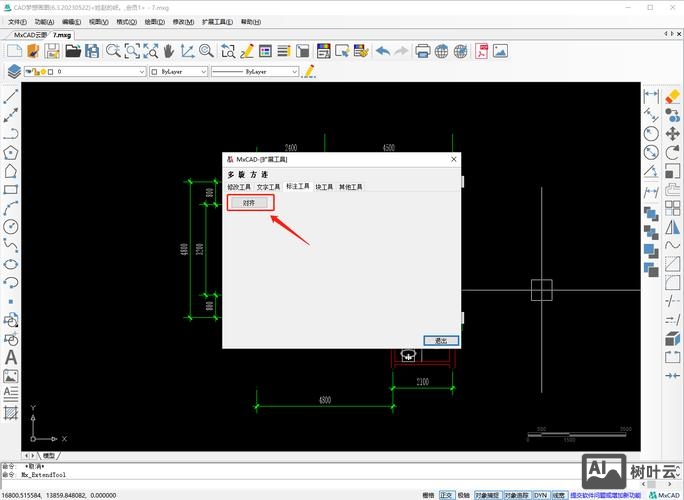684x500 pixels.
Task: Select the Text 'A' tool
Action: click(11, 357)
